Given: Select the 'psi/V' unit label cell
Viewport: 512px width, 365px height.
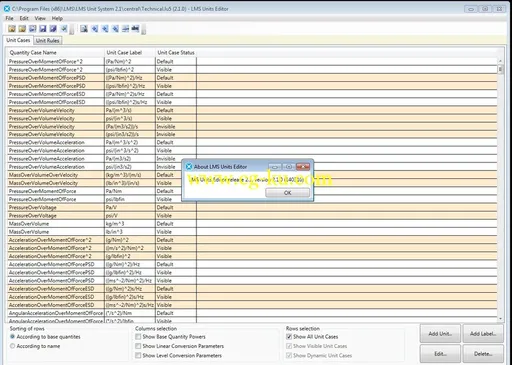Looking at the screenshot, I should (x=130, y=216).
